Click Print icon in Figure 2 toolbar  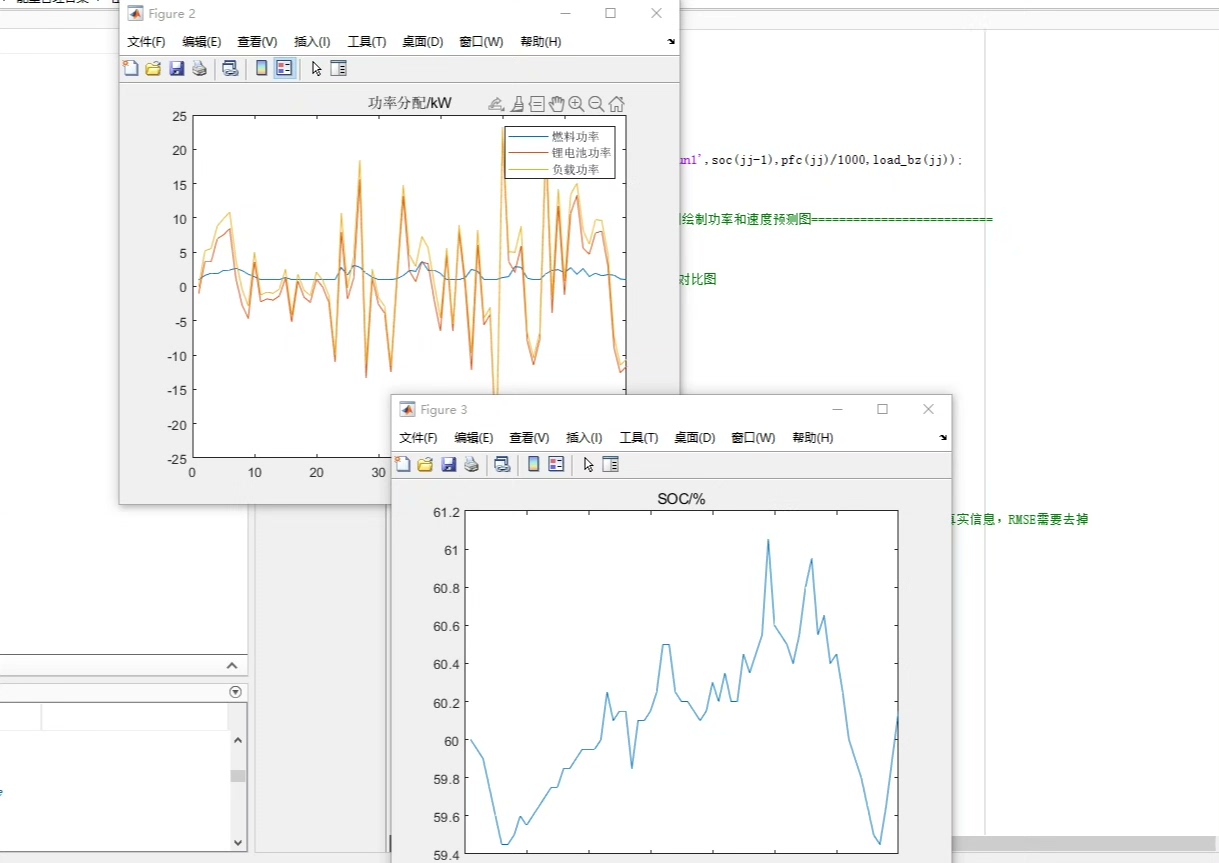199,68
